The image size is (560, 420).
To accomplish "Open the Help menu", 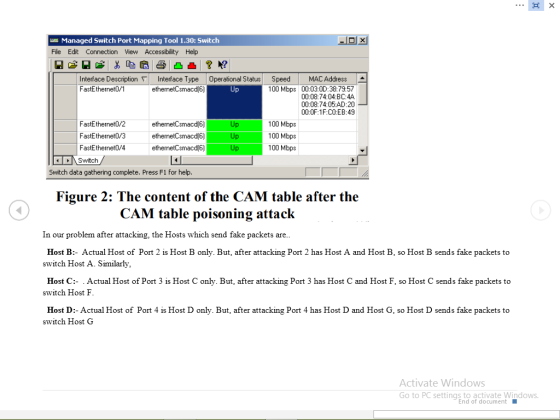I will [191, 52].
